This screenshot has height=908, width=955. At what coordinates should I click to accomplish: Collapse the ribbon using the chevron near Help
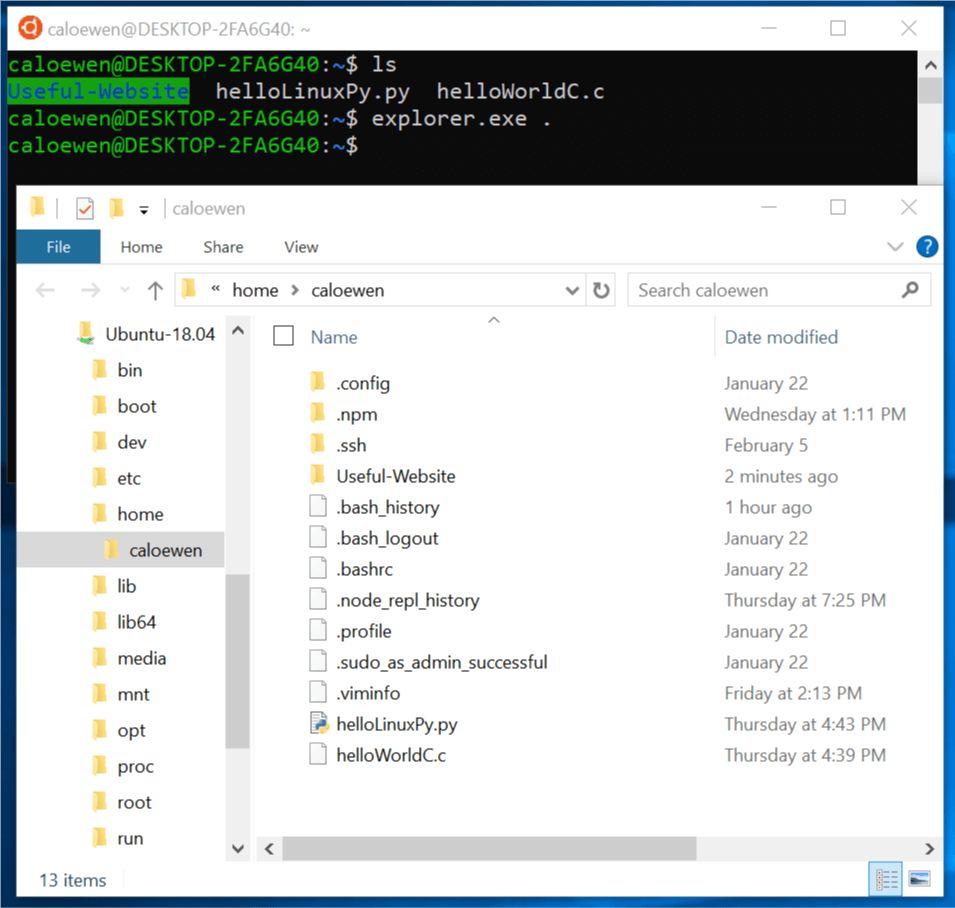pos(897,247)
